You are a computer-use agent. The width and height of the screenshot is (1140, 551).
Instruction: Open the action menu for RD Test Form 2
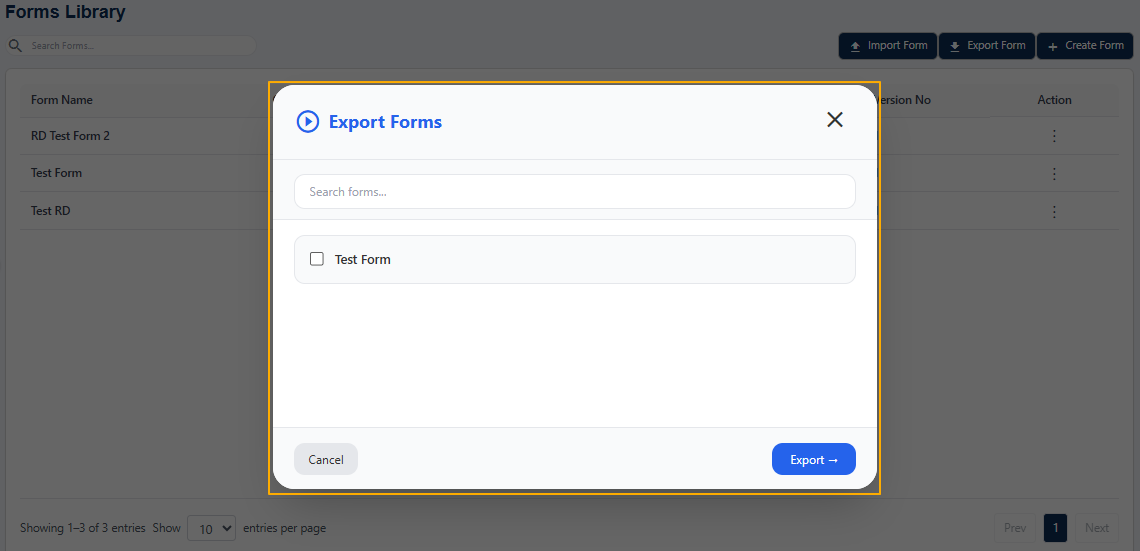(x=1054, y=136)
